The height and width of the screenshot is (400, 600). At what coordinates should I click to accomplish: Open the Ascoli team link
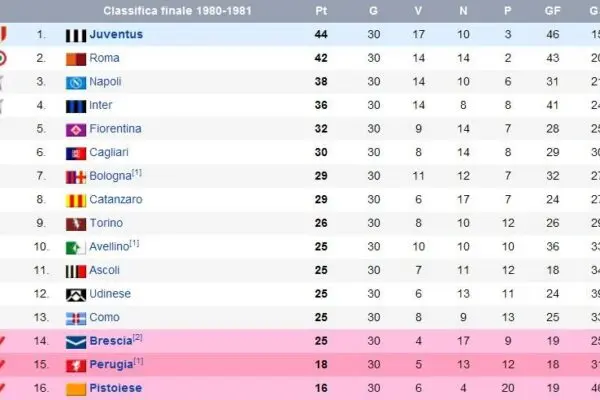105,270
